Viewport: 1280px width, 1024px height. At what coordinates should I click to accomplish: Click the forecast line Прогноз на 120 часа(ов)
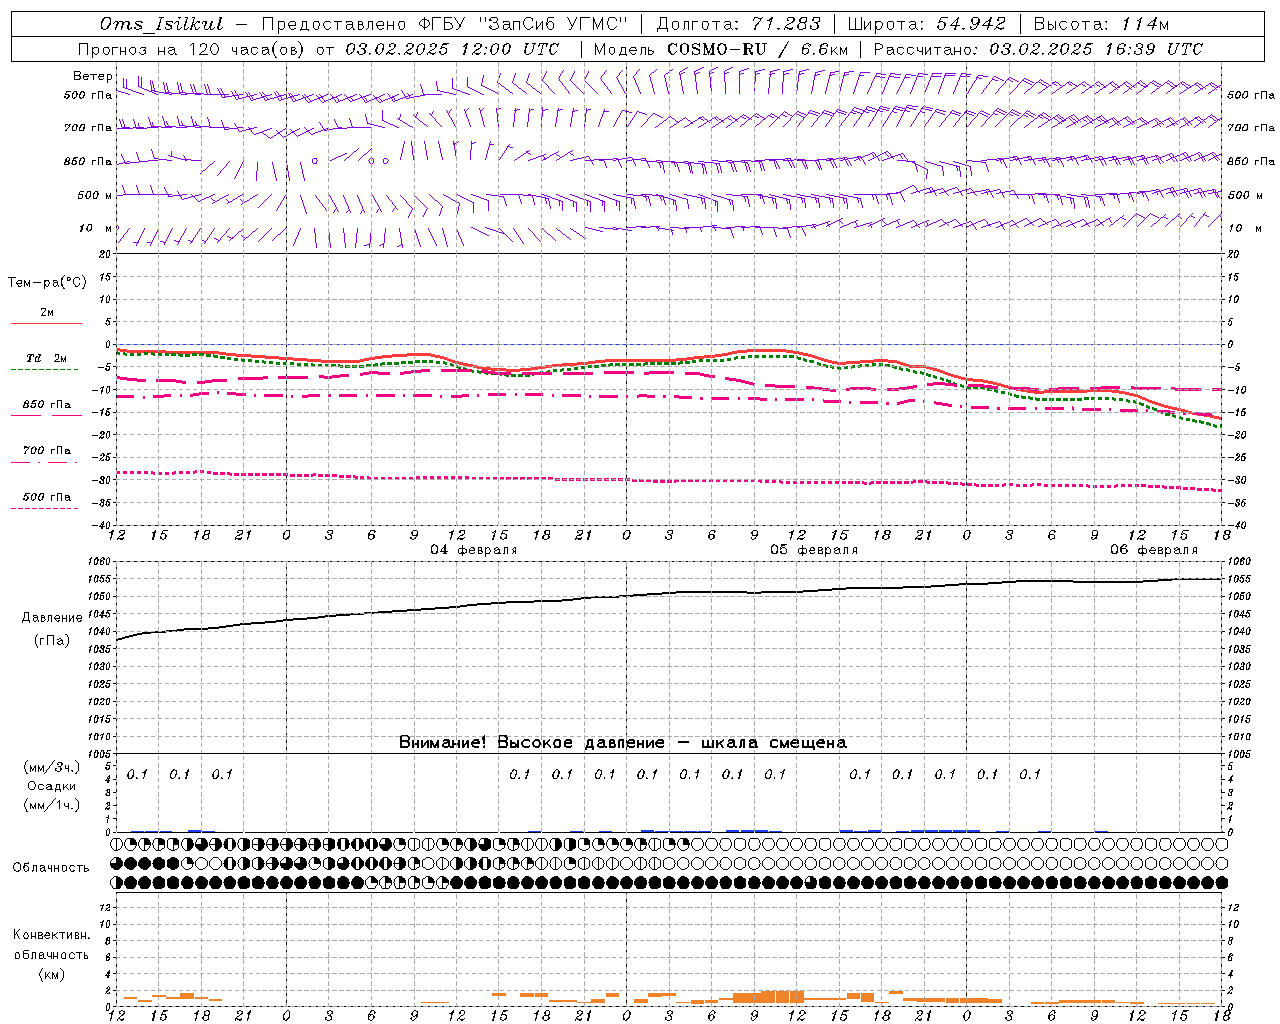(x=192, y=49)
